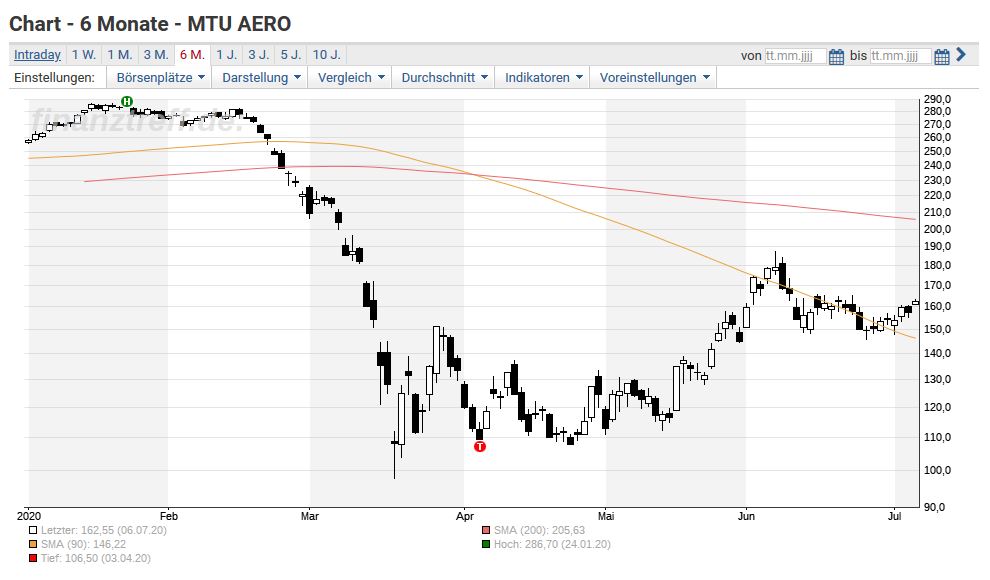
Task: Select the 10 J. time range
Action: coord(326,55)
